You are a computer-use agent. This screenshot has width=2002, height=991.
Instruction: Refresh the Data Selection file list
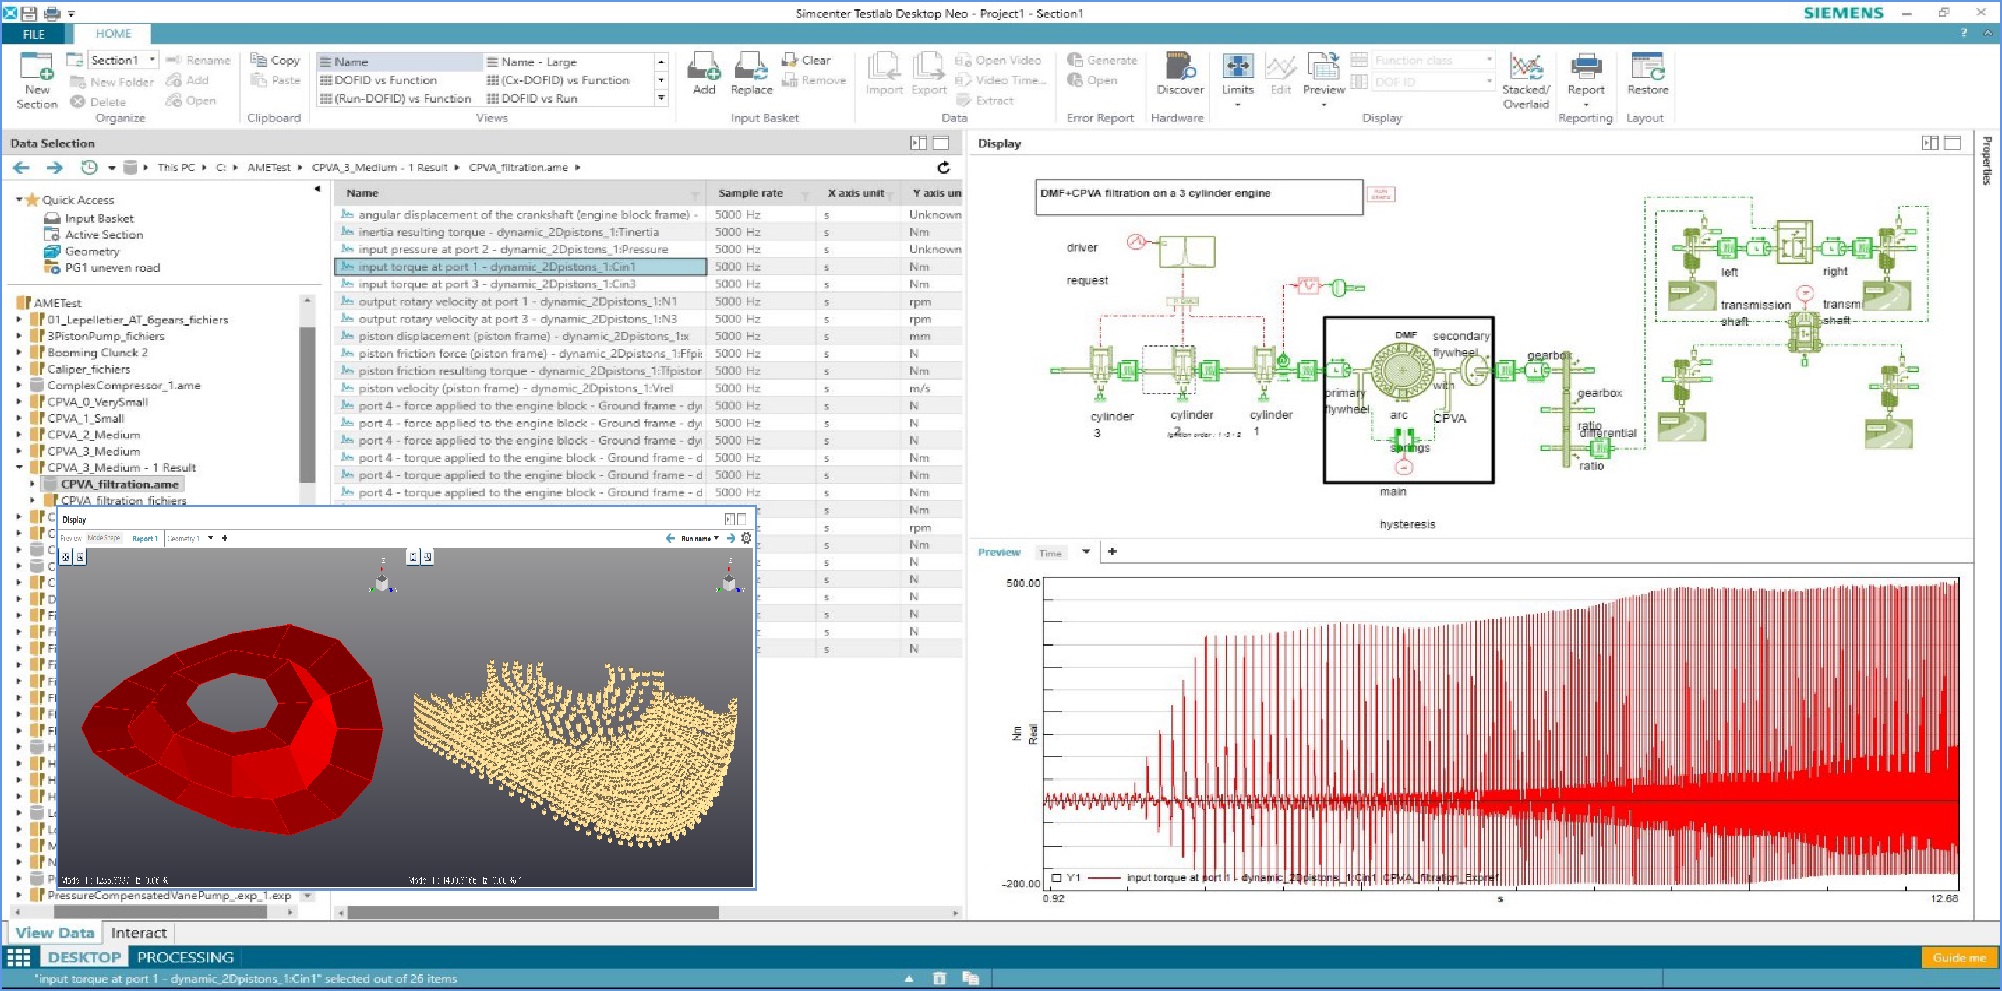(x=943, y=168)
